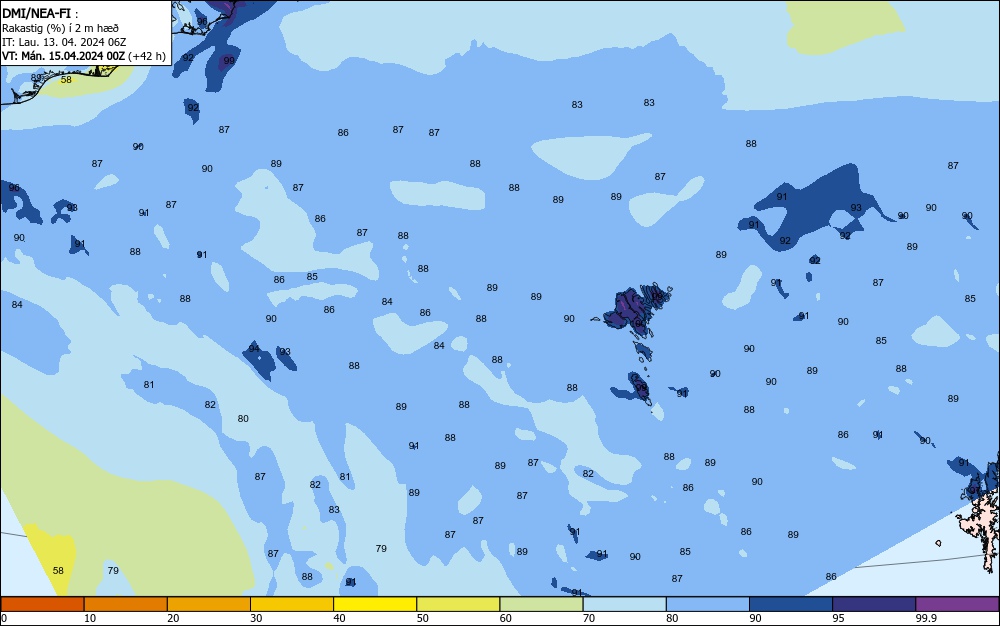Viewport: 1000px width, 626px height.
Task: Pick the pale yellow 50–60 legend segment
Action: (x=458, y=604)
